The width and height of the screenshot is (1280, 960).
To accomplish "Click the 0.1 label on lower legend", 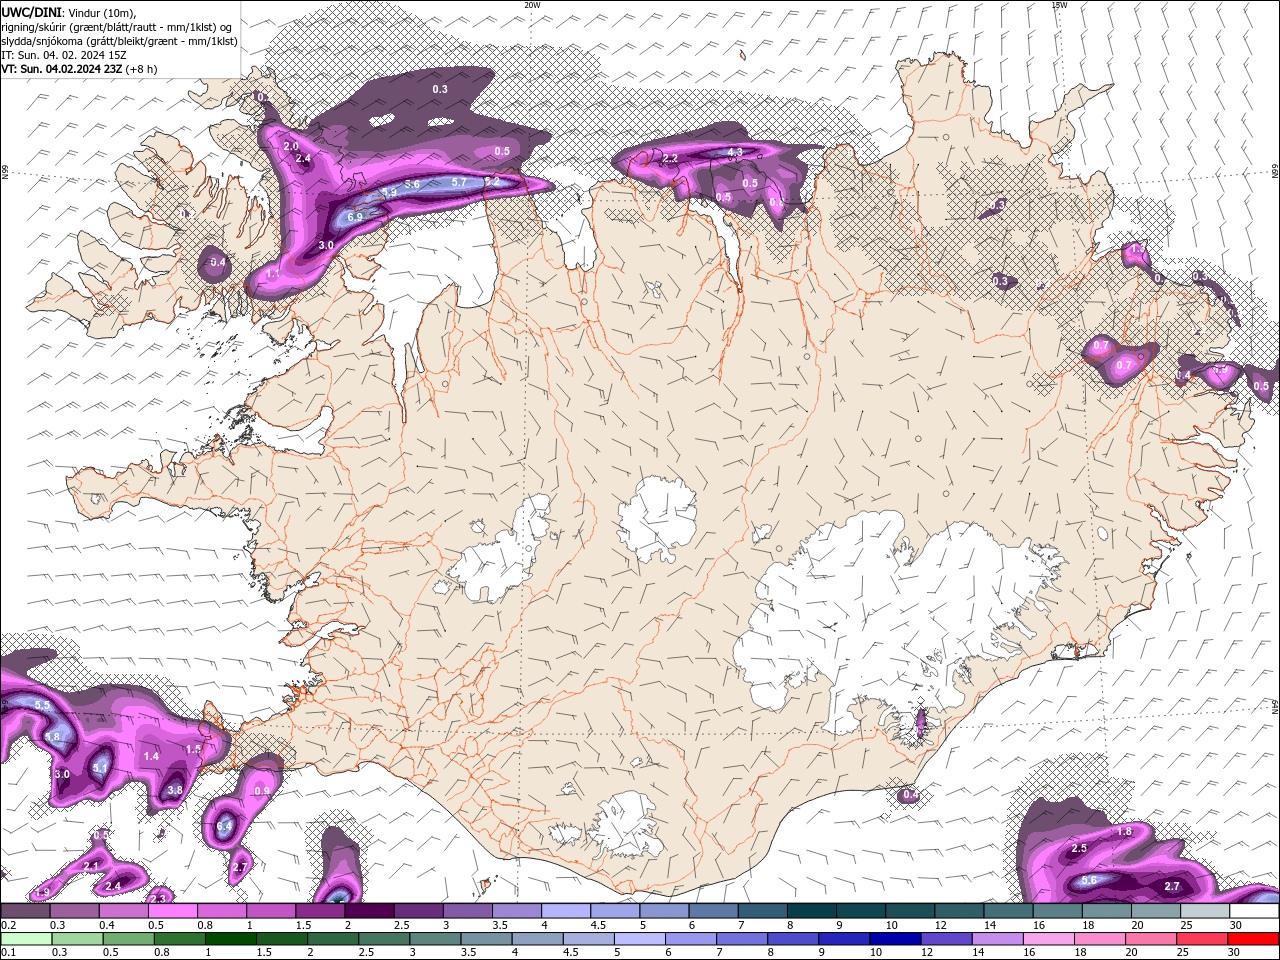I will pos(9,952).
